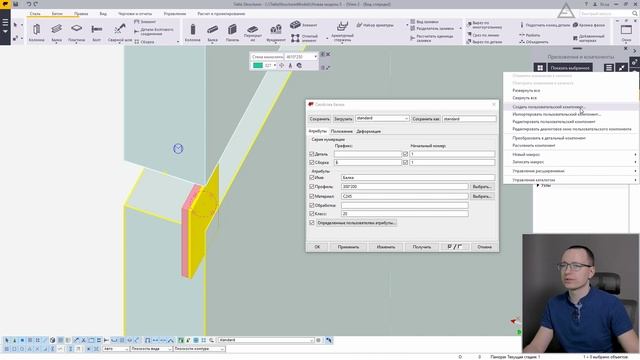Image resolution: width=640 pixels, height=360 pixels.
Task: Choose Развернуть все menu entry
Action: [571, 91]
